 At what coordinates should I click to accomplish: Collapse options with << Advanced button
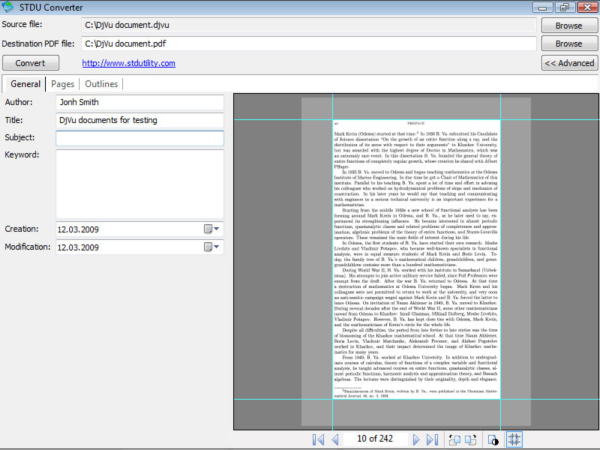(x=569, y=63)
